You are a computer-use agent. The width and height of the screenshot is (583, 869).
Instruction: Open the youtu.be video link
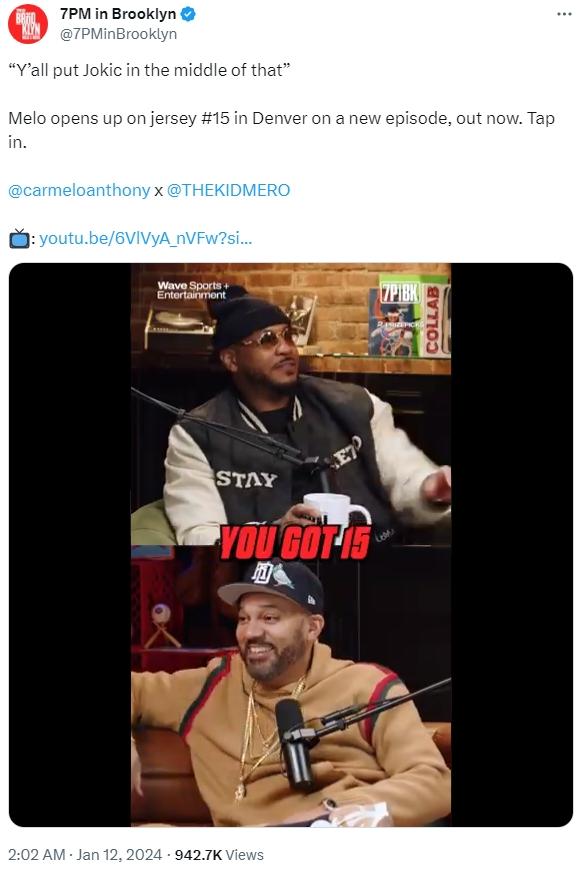click(x=146, y=238)
